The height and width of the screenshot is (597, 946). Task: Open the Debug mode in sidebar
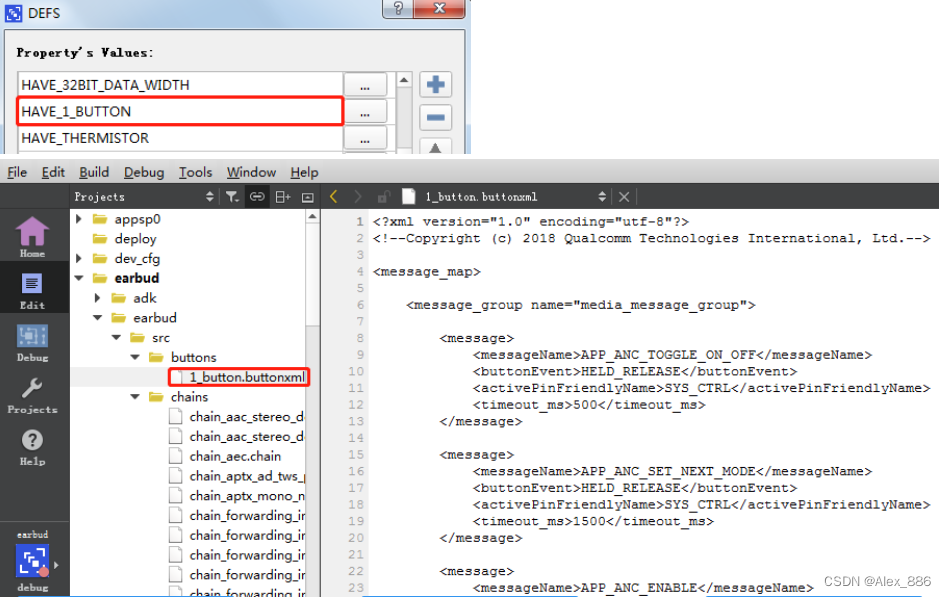point(32,342)
